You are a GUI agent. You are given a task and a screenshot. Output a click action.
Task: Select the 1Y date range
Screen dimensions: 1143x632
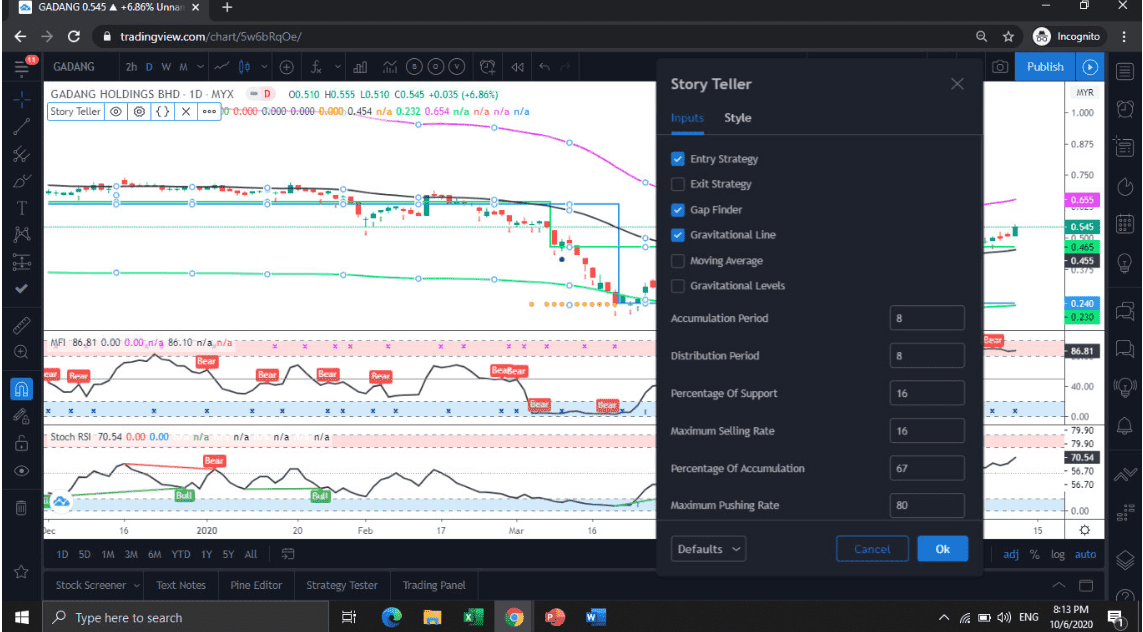(x=206, y=555)
